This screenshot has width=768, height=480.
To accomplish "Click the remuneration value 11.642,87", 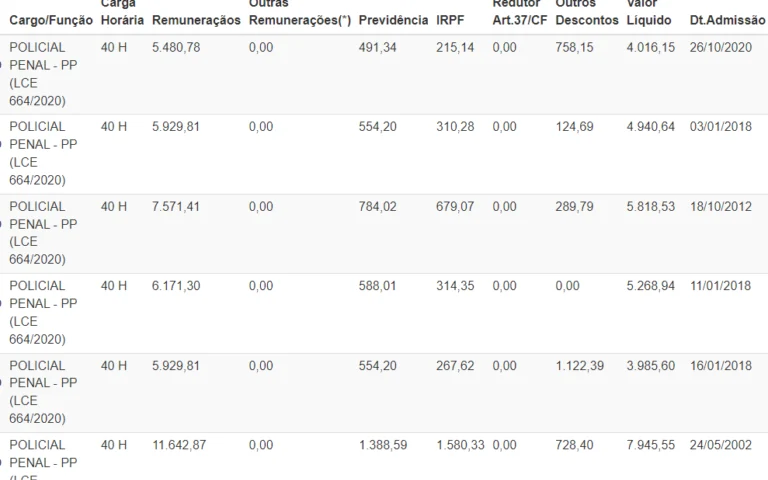I will [180, 445].
